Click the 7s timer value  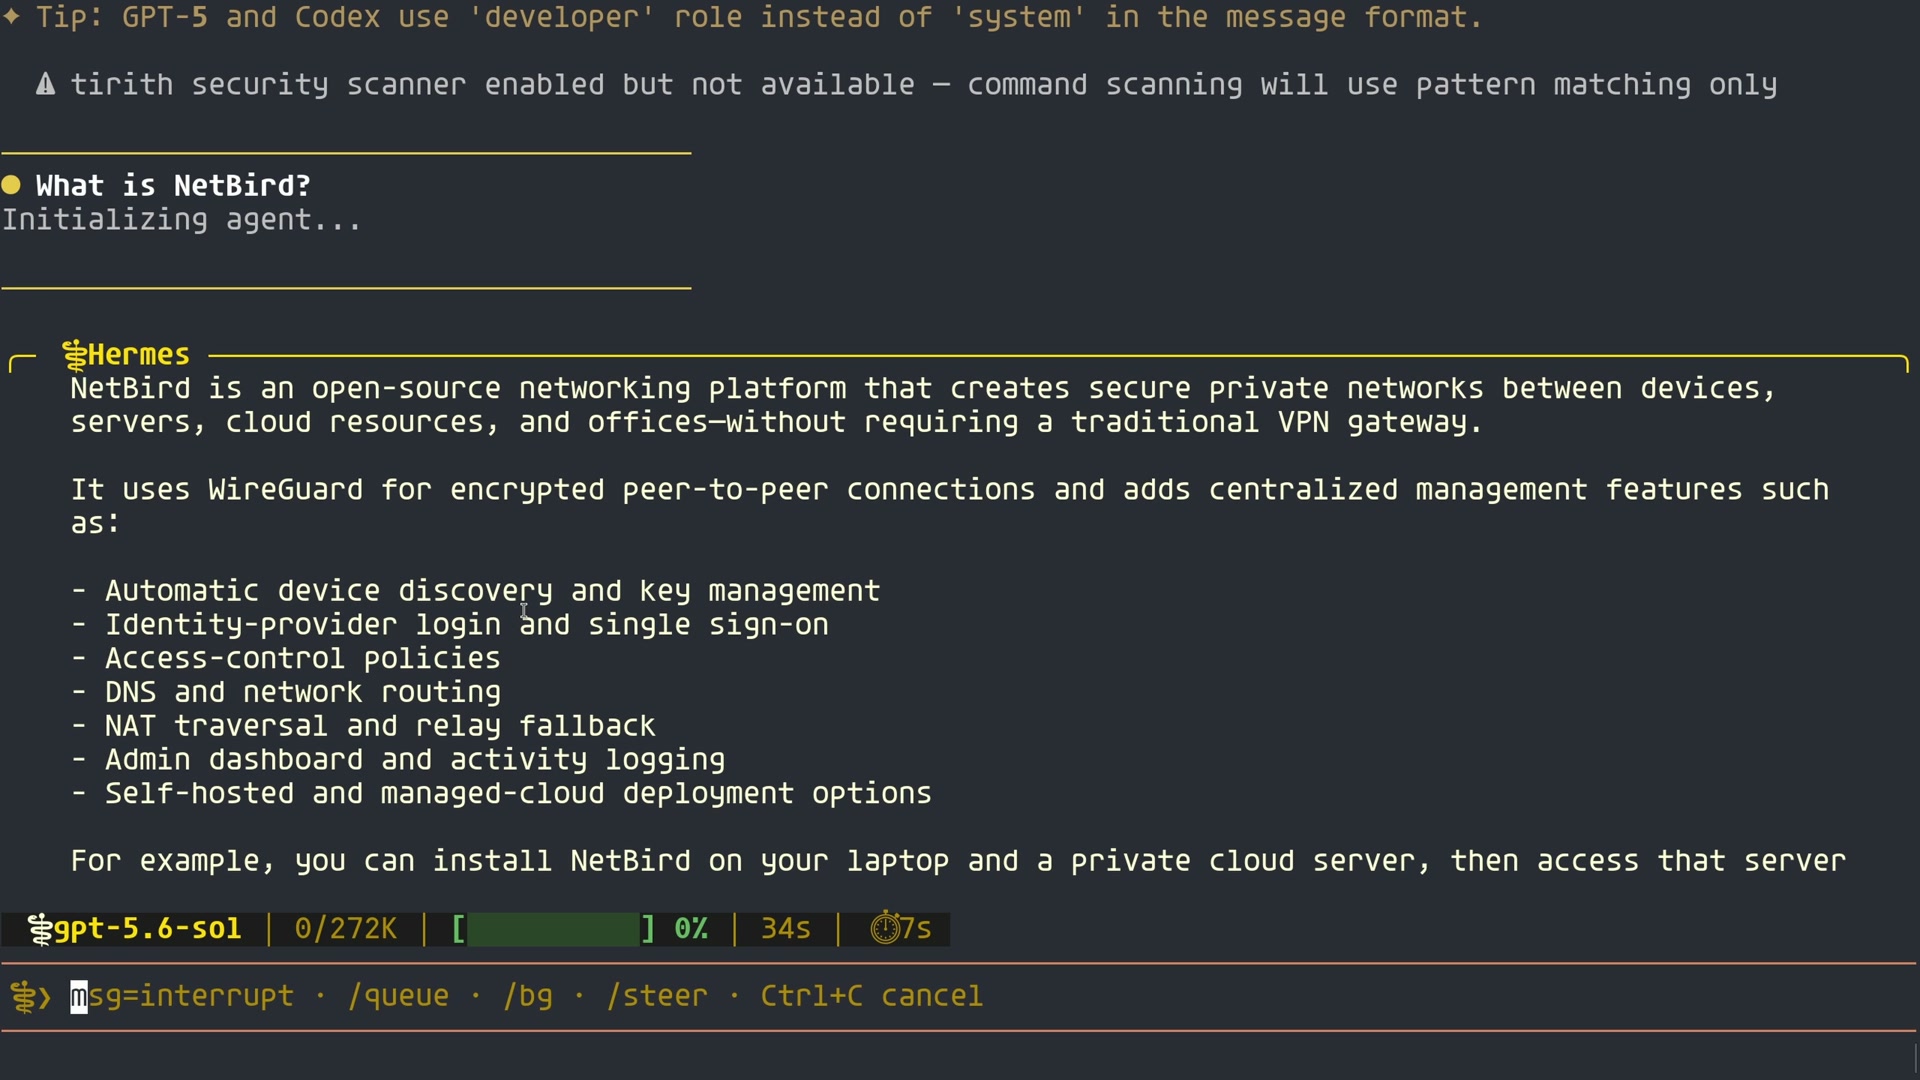click(916, 929)
